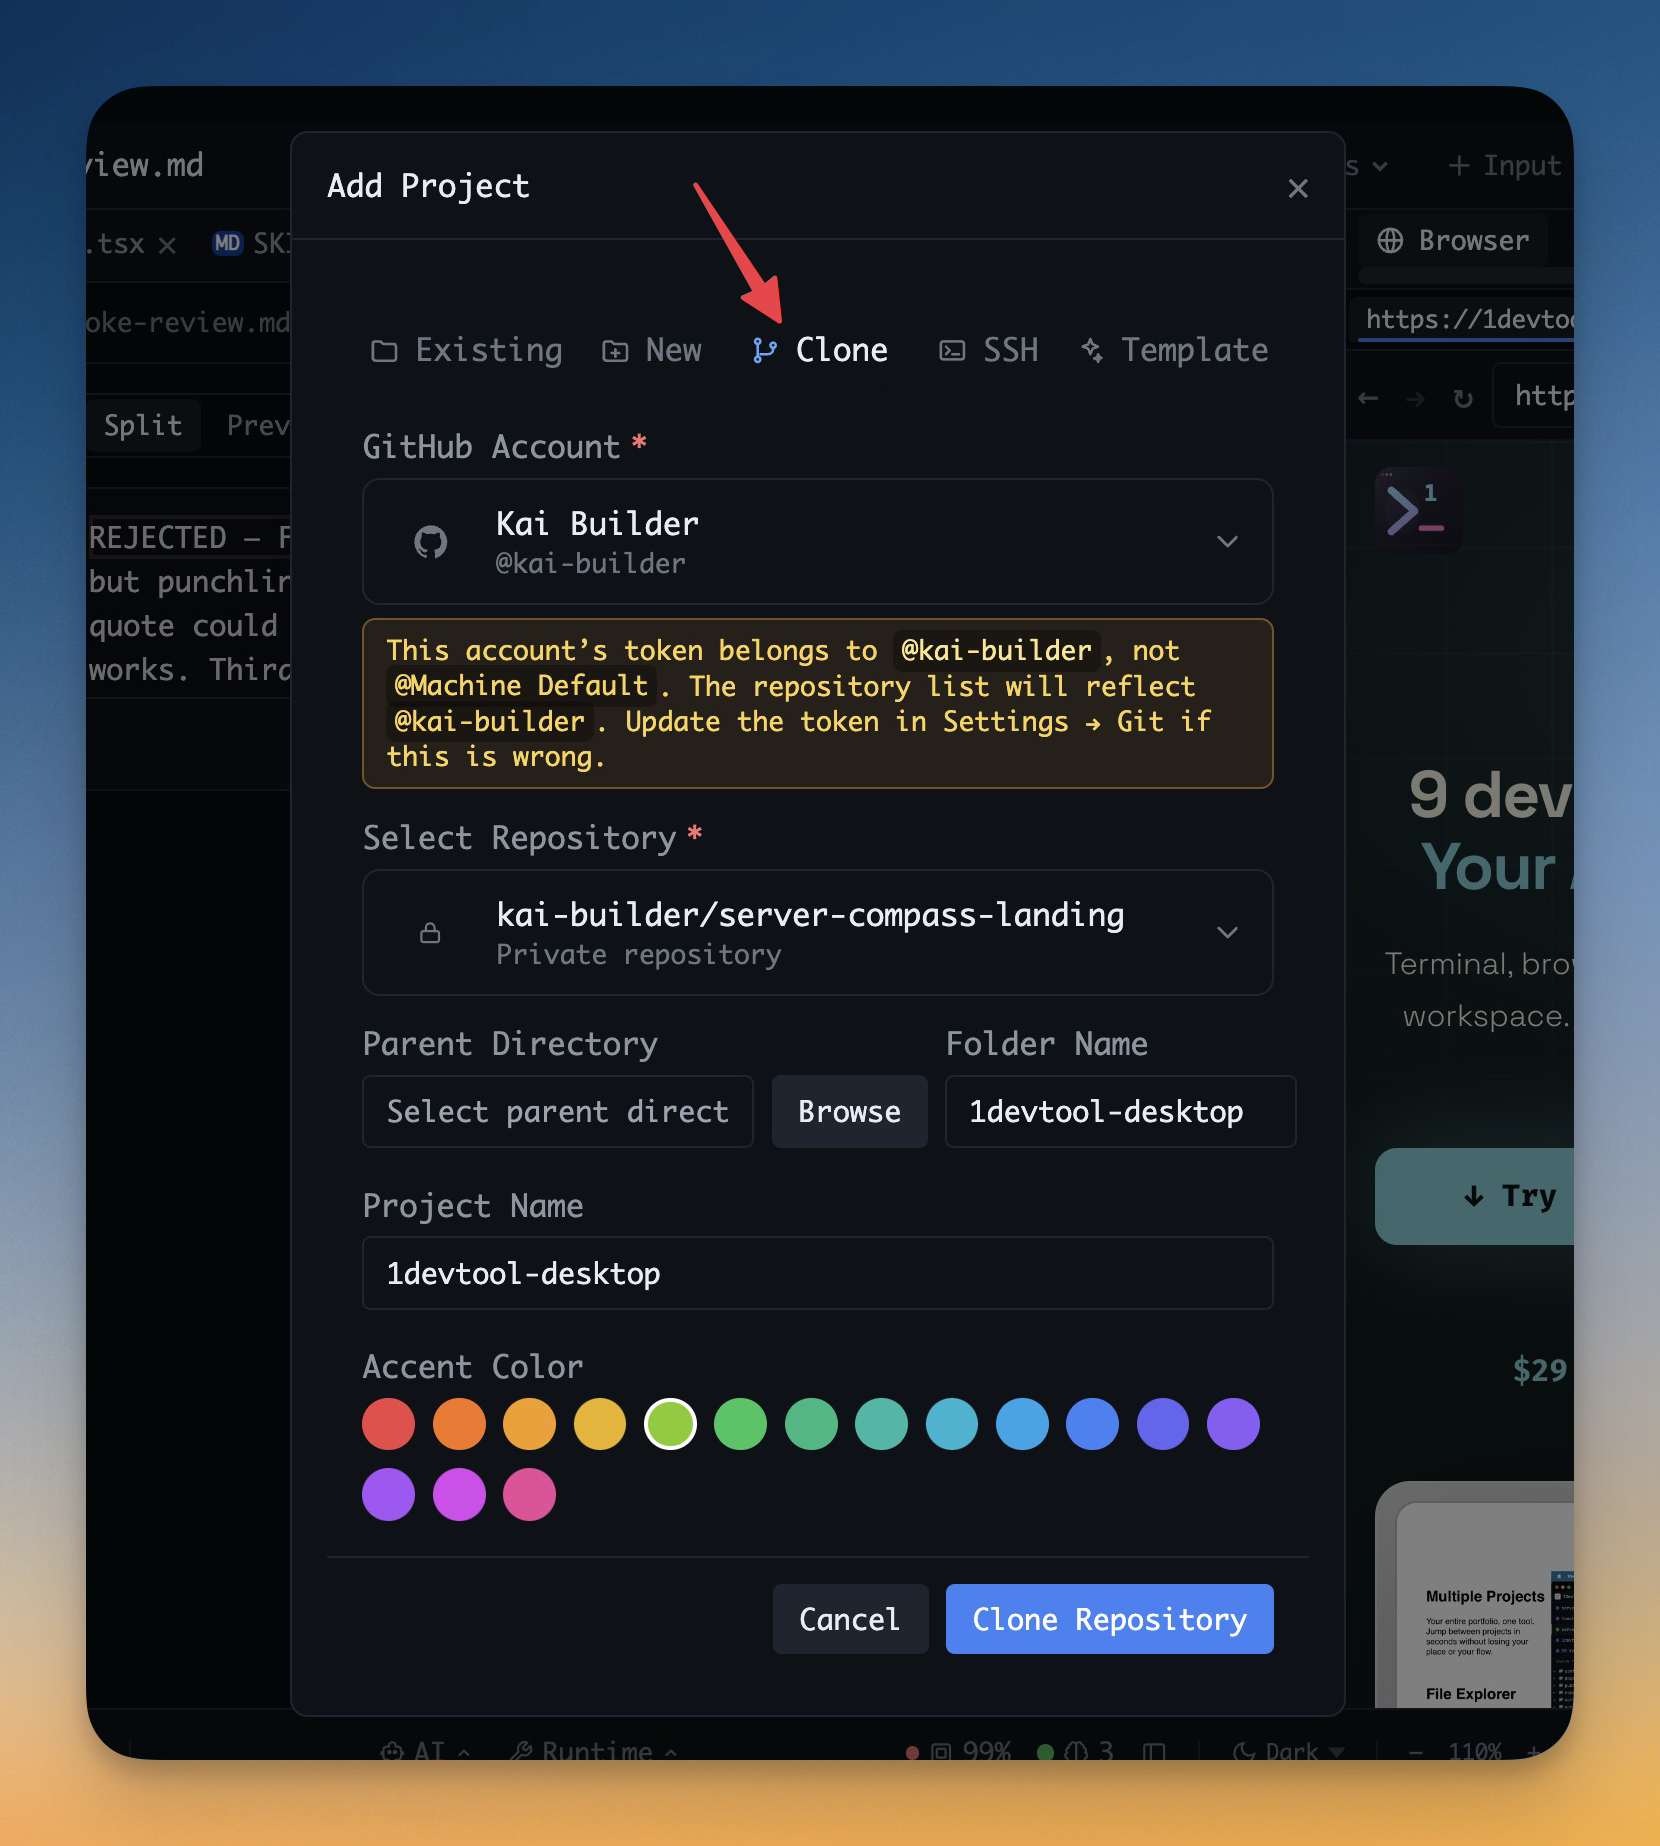The width and height of the screenshot is (1660, 1846).
Task: Open the Select Repository dropdown
Action: click(1227, 933)
